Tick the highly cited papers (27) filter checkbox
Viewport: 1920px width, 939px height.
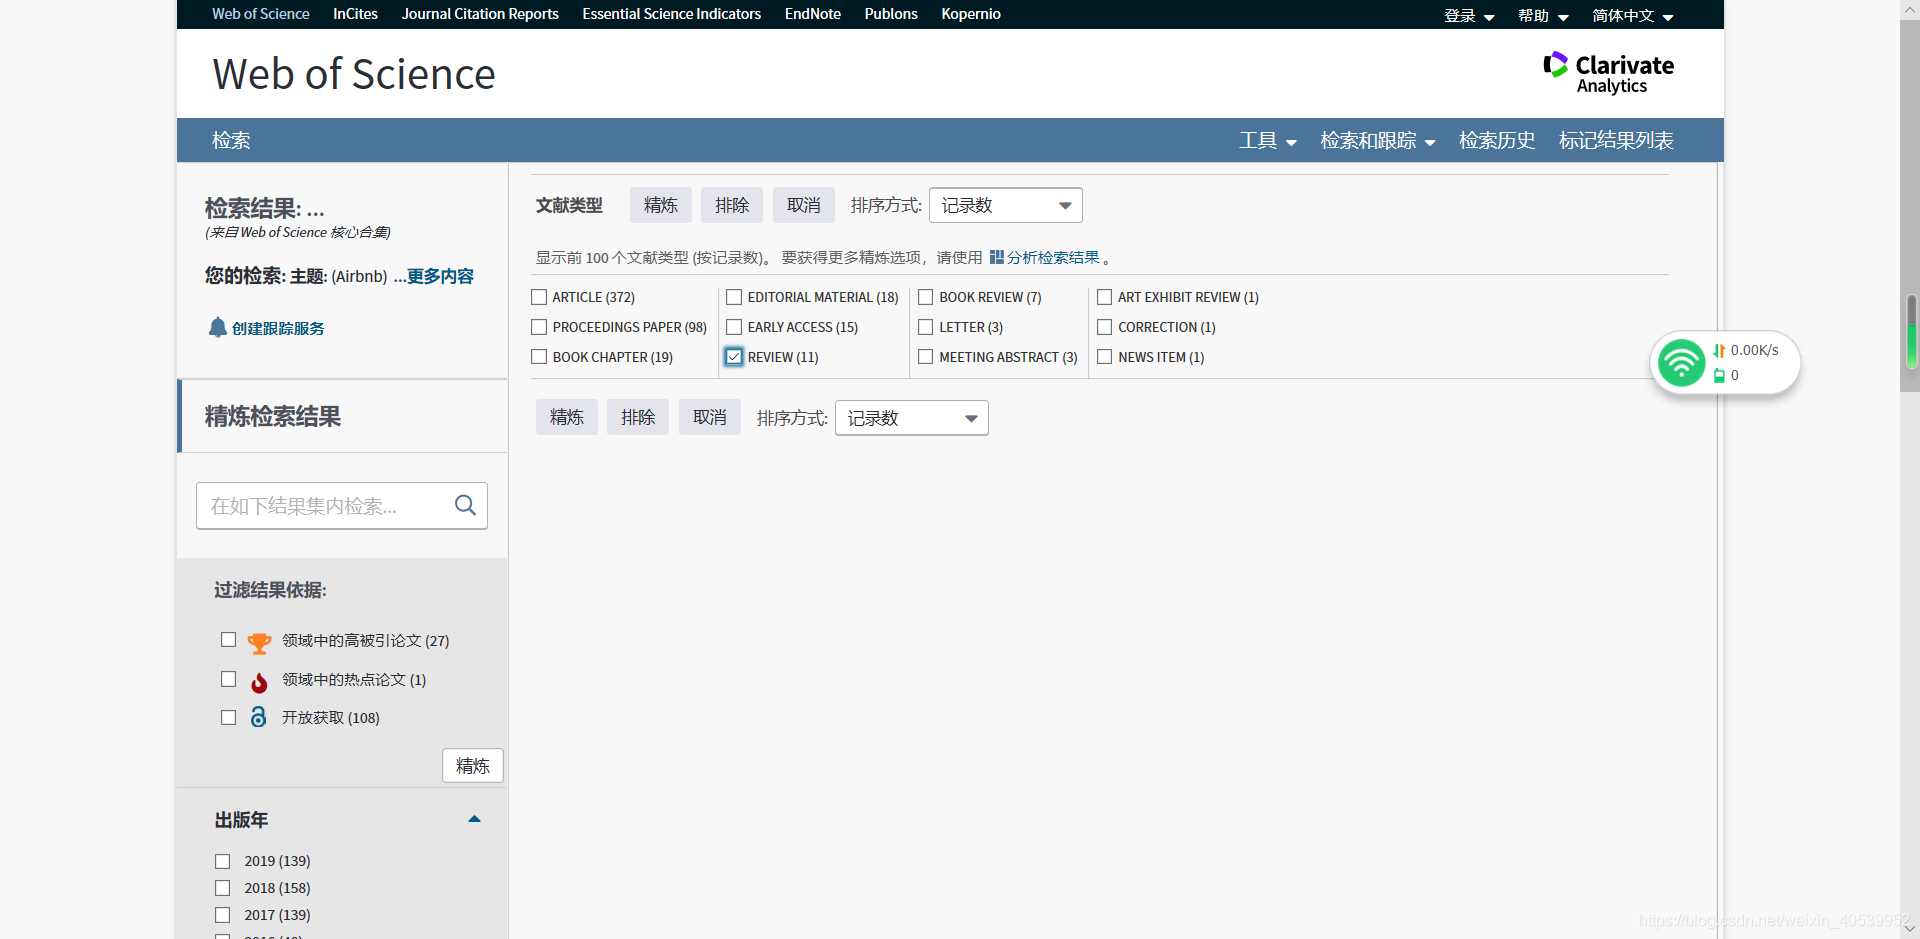(228, 640)
